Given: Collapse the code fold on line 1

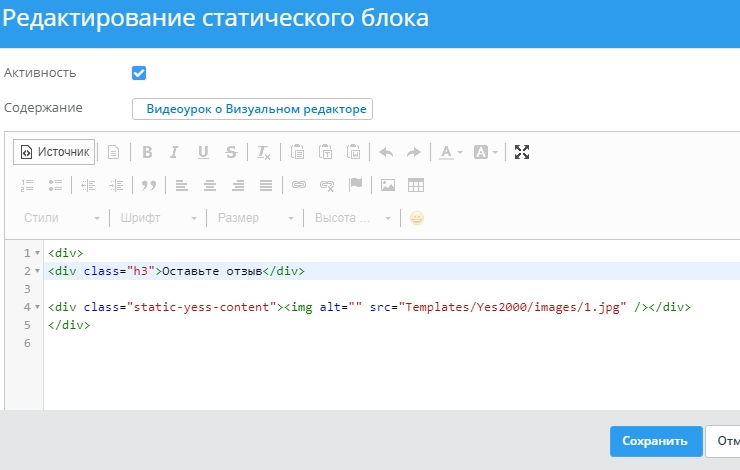Looking at the screenshot, I should pos(38,254).
